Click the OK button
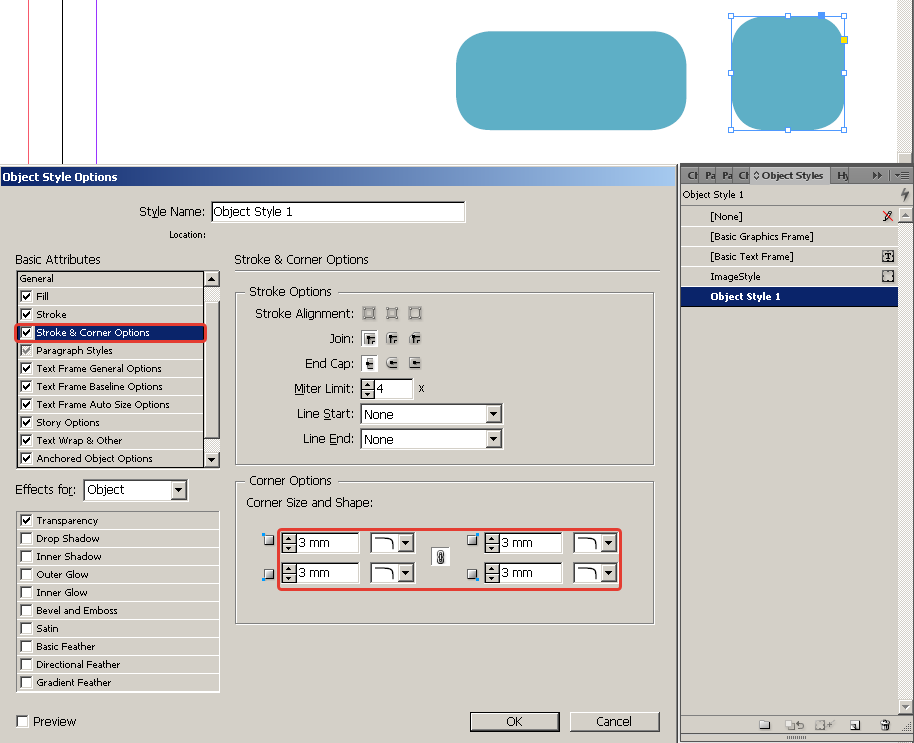This screenshot has width=914, height=743. [515, 721]
